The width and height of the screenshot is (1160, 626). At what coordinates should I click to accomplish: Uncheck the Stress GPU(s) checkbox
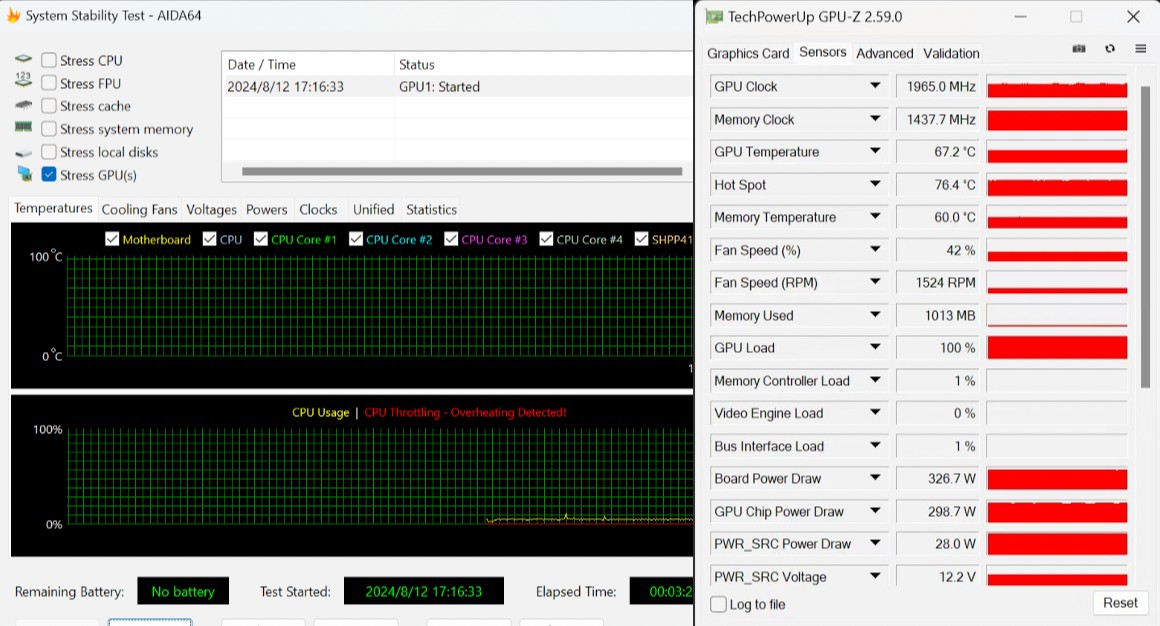(49, 175)
